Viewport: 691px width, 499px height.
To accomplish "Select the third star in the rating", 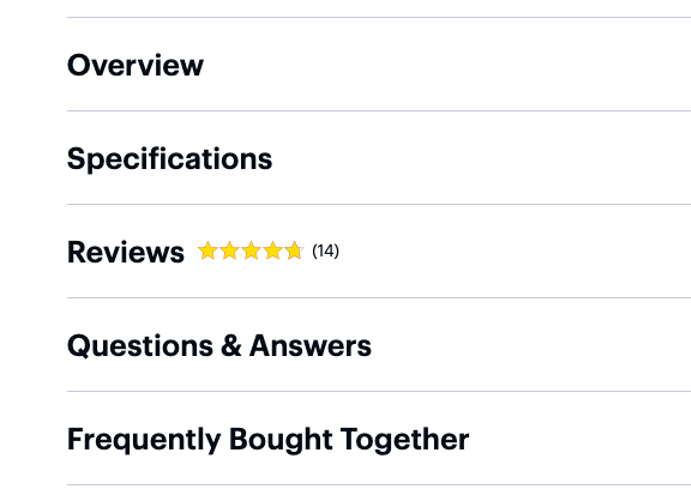I will (250, 251).
